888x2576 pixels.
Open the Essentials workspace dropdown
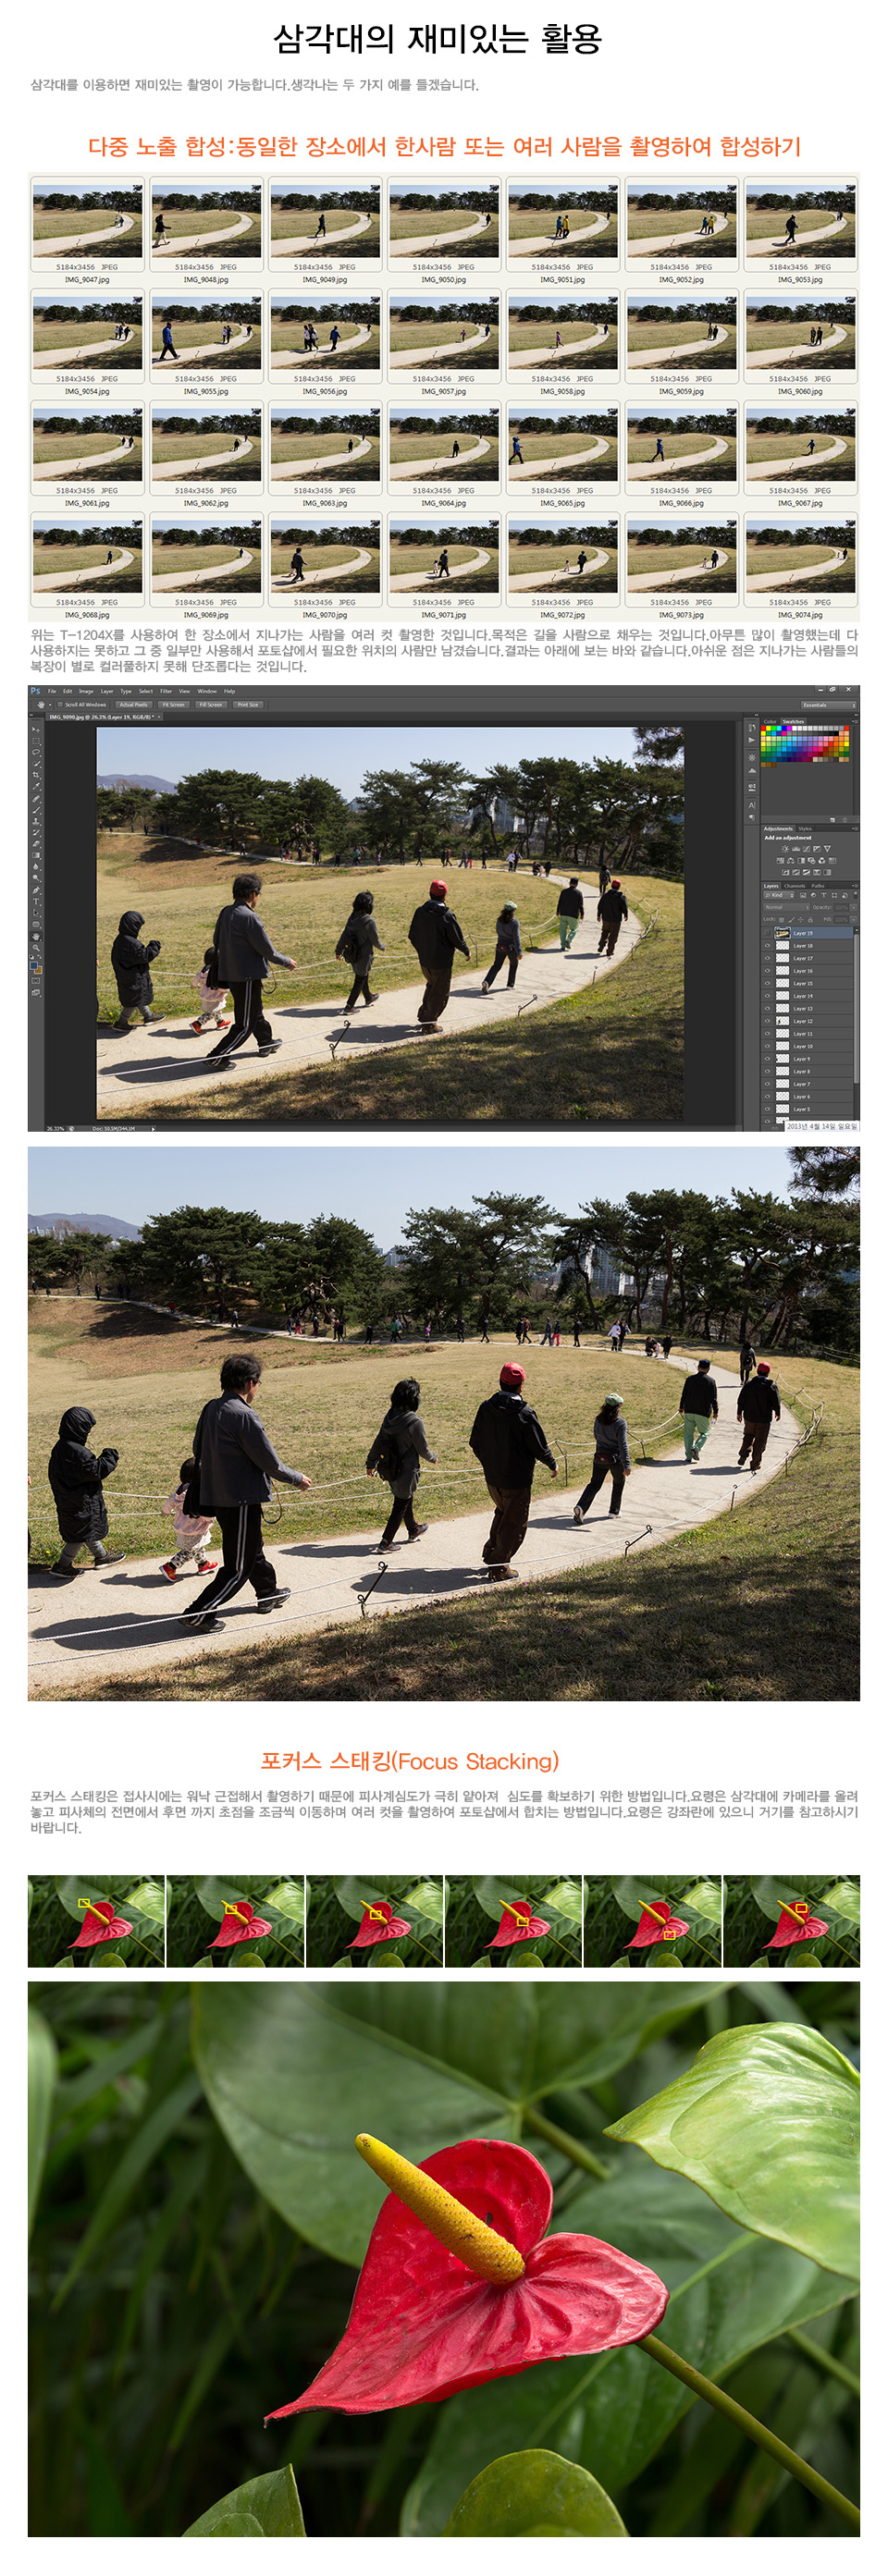pyautogui.click(x=829, y=705)
